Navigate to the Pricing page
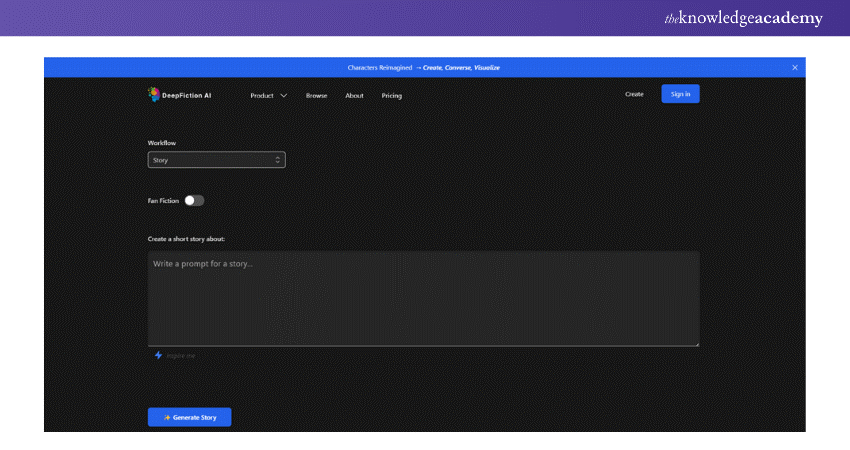The width and height of the screenshot is (850, 450). [x=392, y=95]
